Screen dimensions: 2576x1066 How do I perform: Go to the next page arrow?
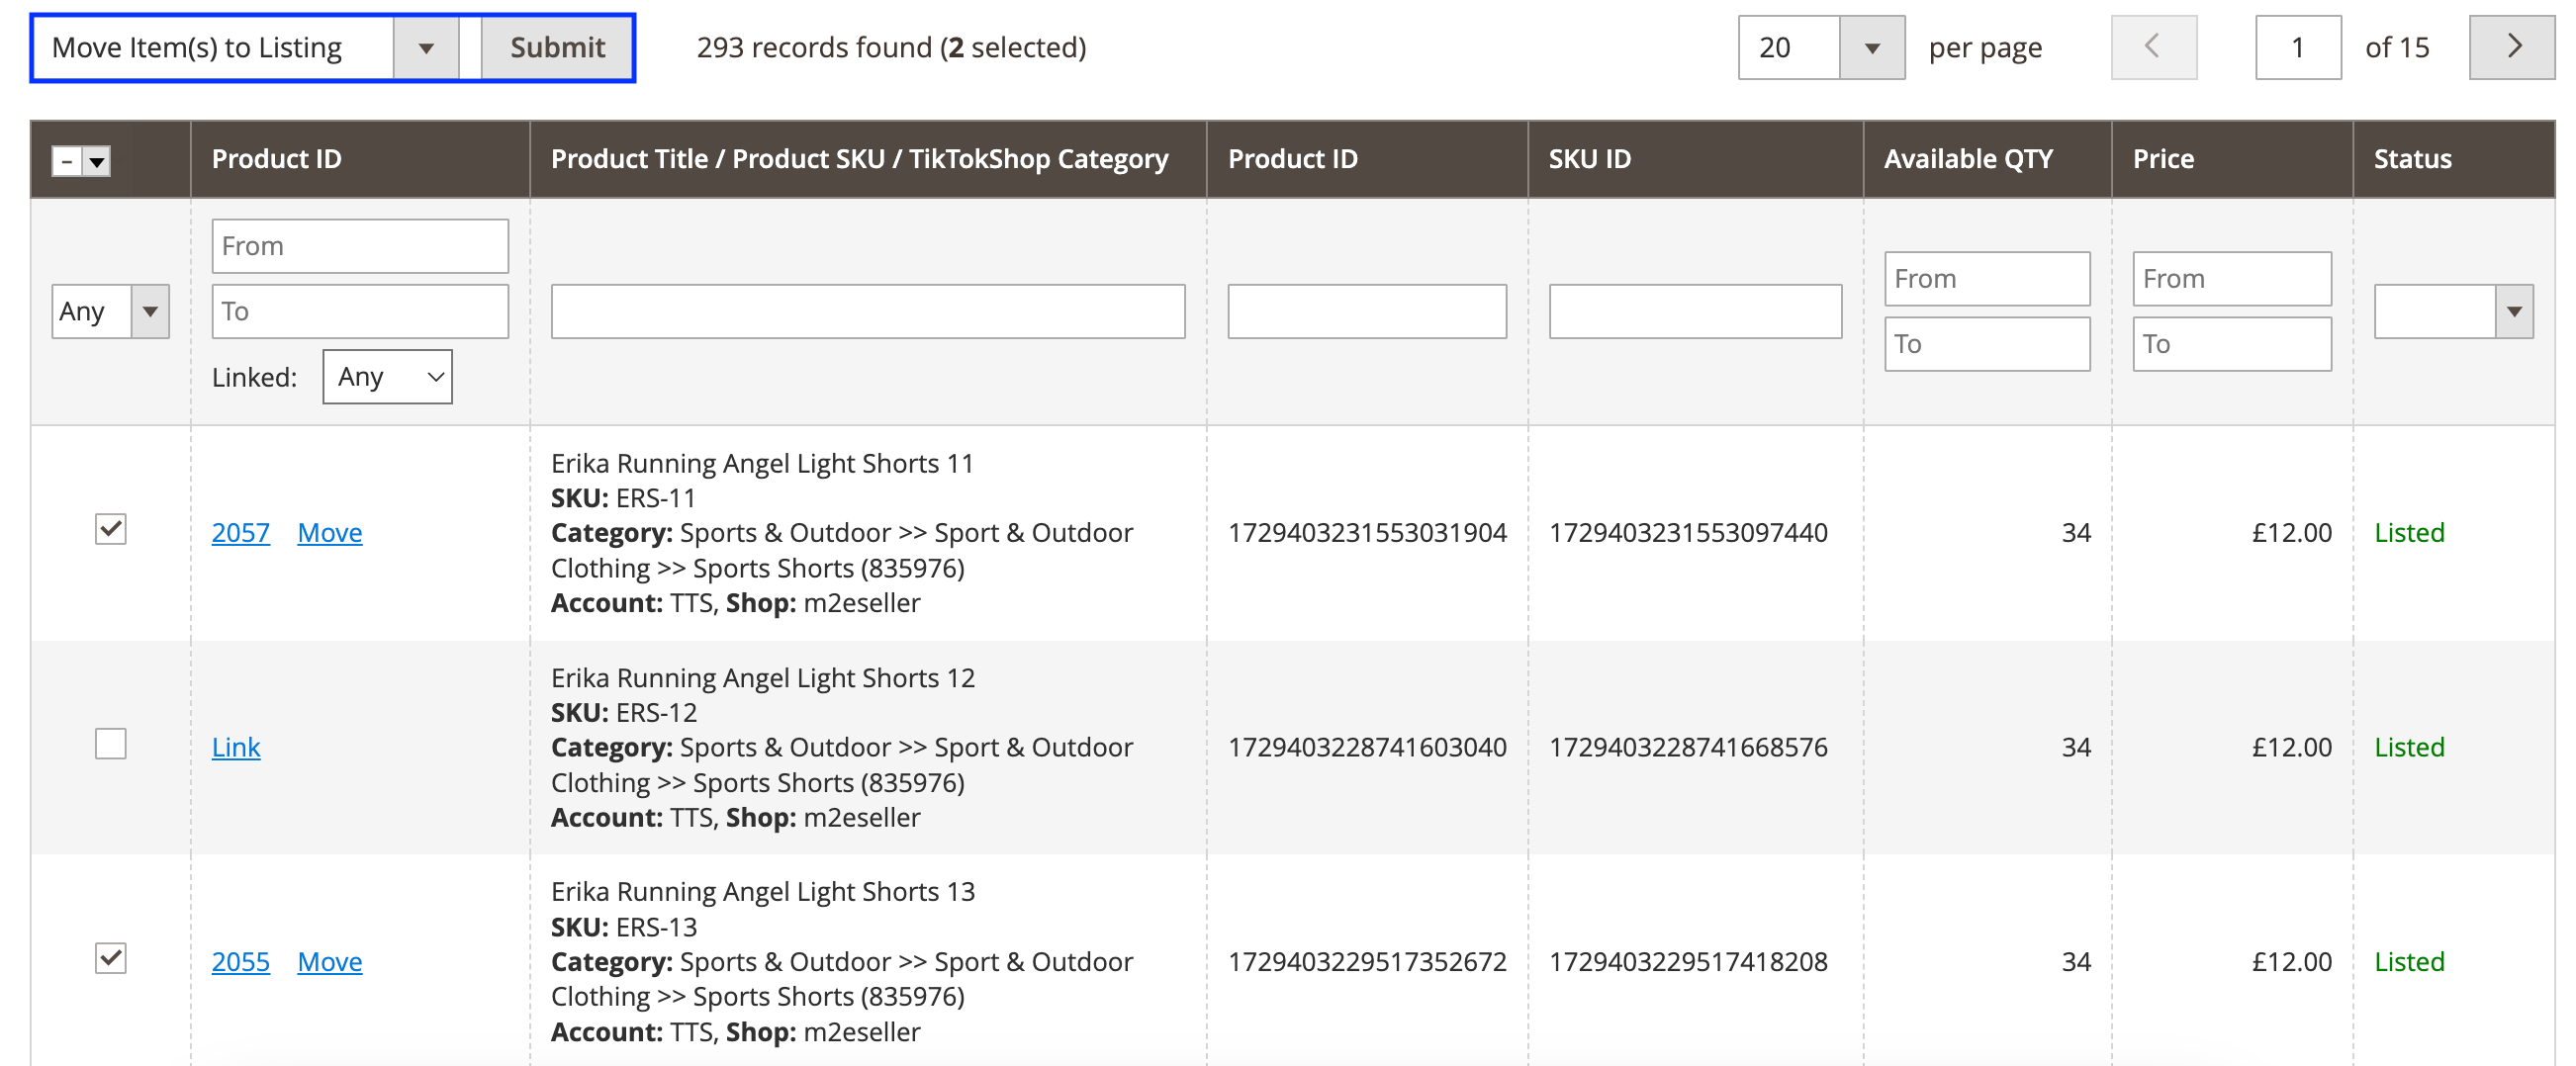point(2510,47)
